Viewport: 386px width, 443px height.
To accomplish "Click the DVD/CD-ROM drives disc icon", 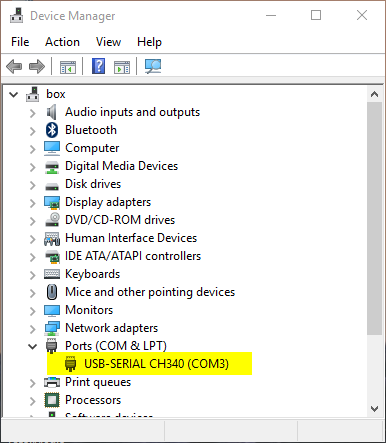I will (x=52, y=220).
